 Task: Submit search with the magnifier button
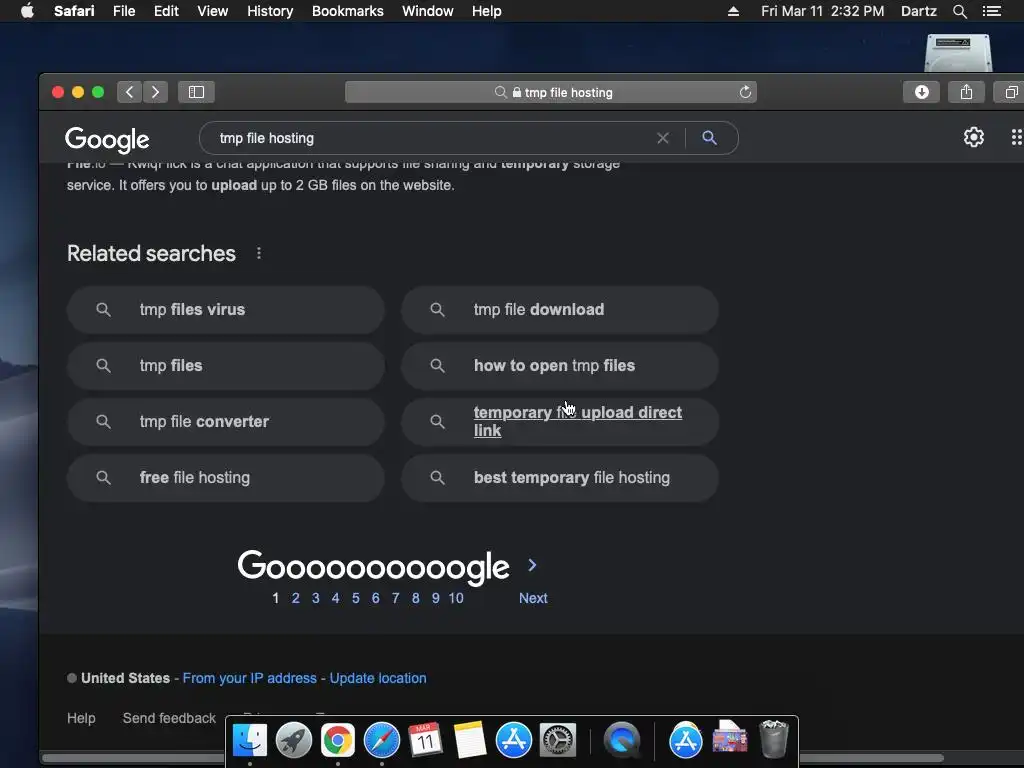(709, 138)
